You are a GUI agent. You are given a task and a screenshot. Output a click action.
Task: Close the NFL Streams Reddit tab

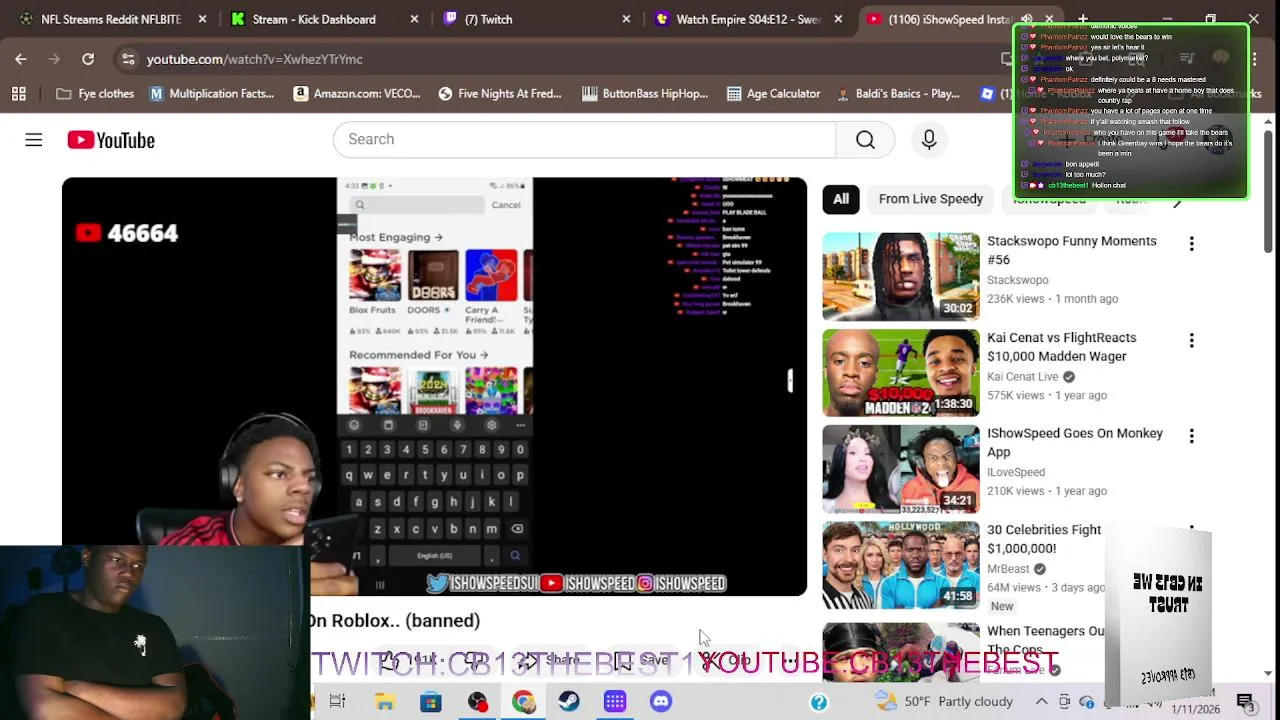tap(202, 19)
